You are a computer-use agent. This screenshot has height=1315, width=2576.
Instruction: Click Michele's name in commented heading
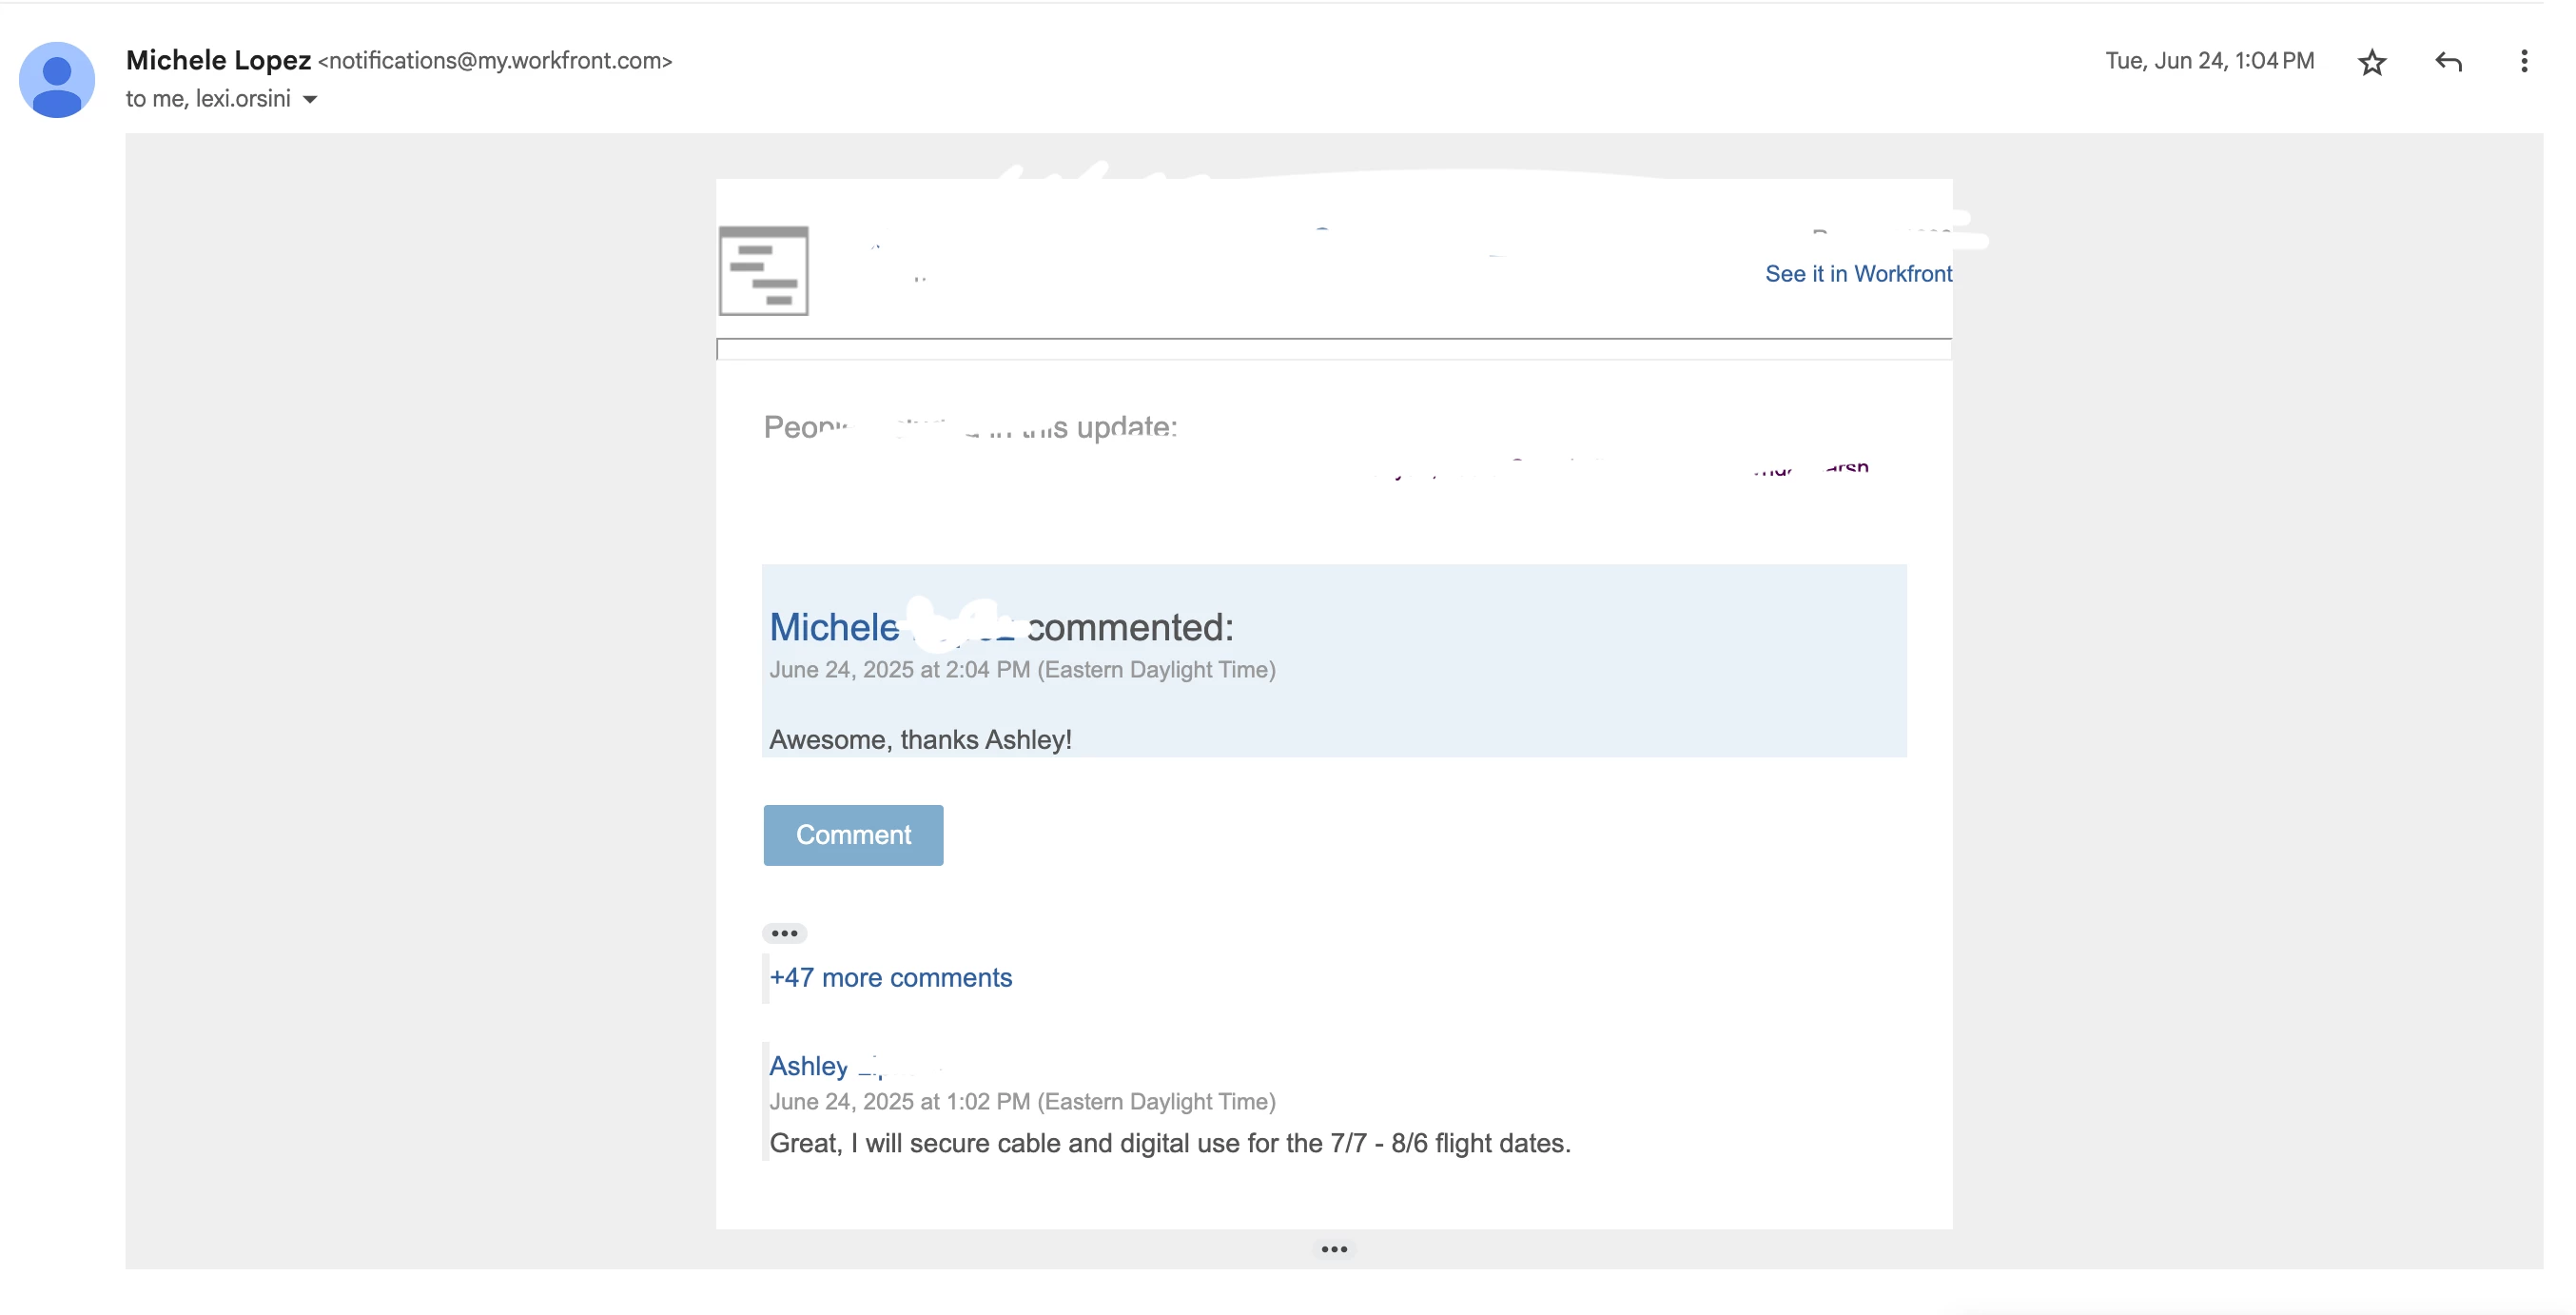(x=834, y=628)
